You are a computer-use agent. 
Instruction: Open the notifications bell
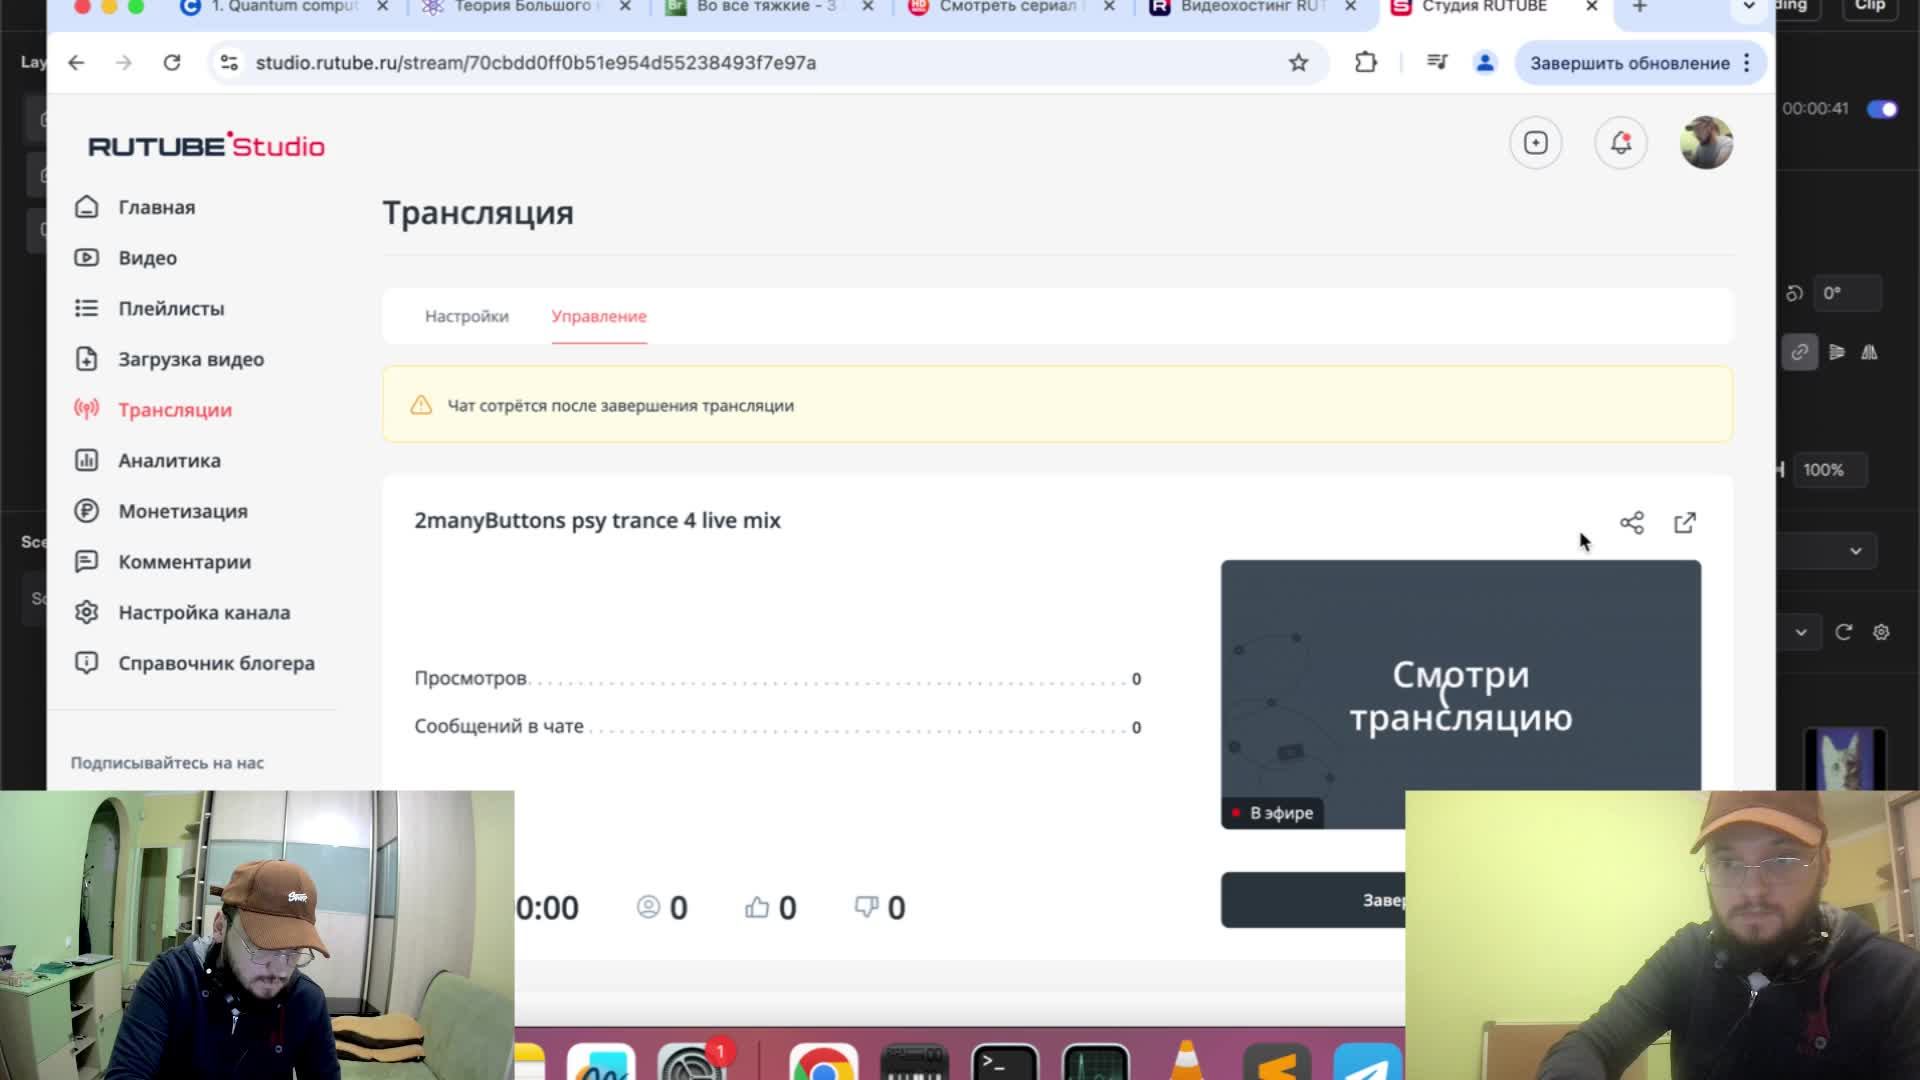1621,143
